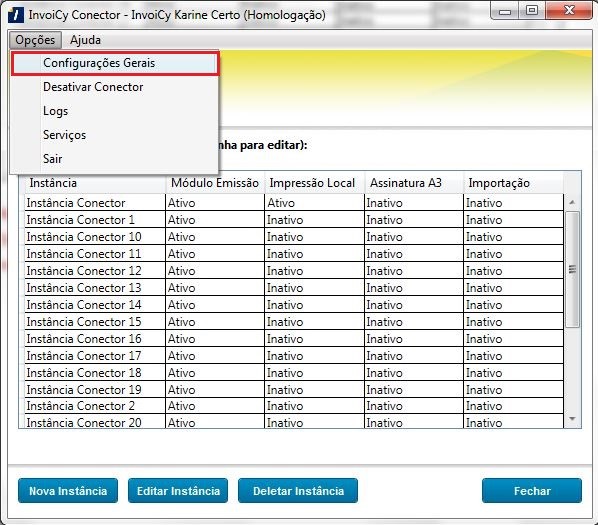The image size is (598, 525).
Task: Select the row 'Instância Conector 16'
Action: click(294, 339)
